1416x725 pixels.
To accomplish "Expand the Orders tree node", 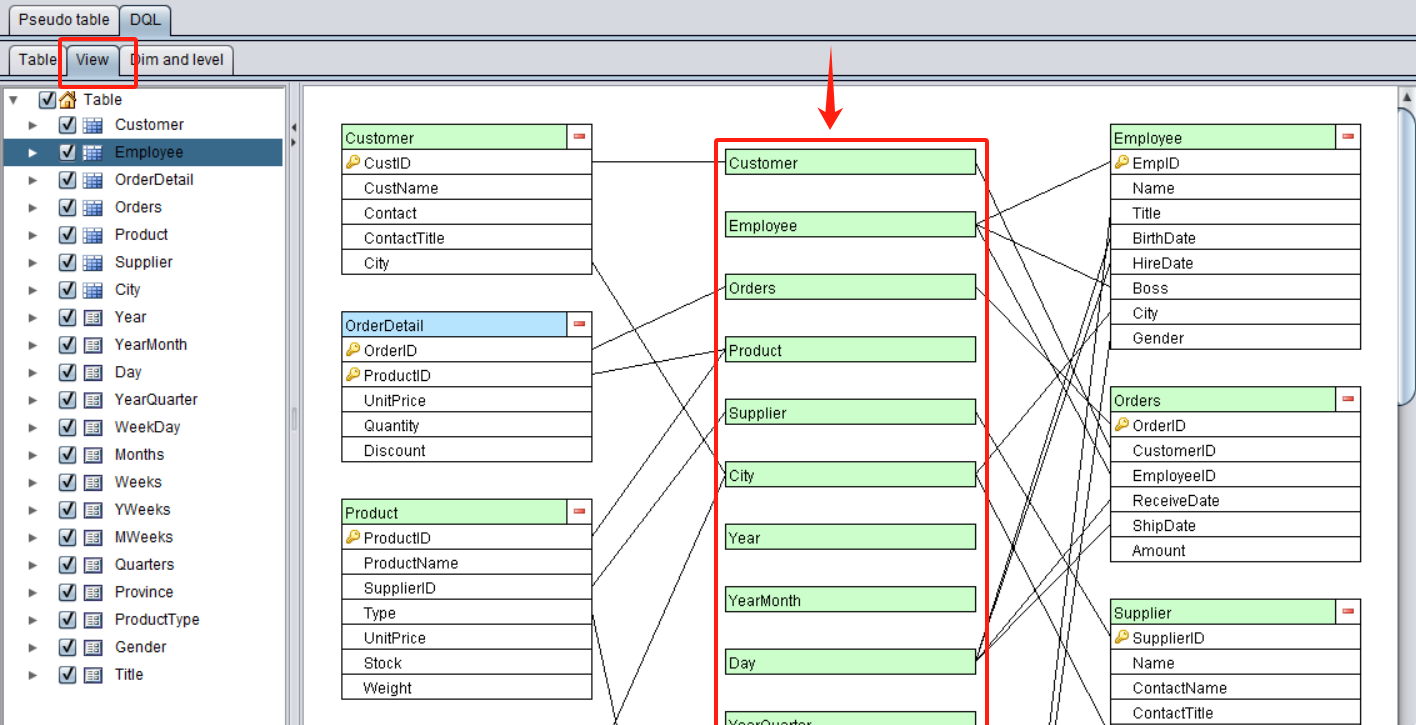I will click(x=32, y=208).
